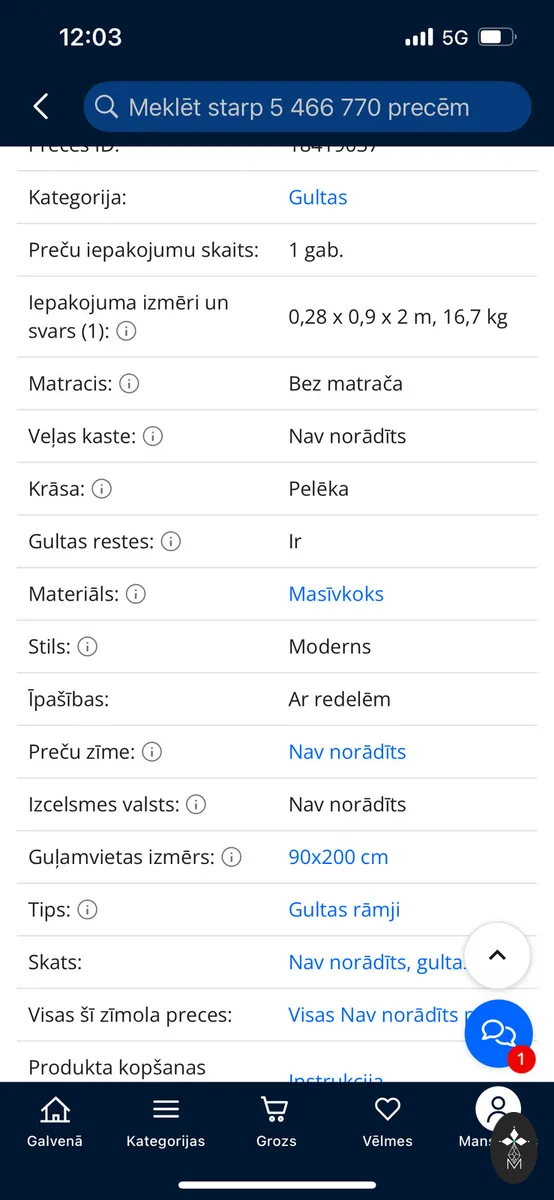554x1200 pixels.
Task: Tap info icon next to Krāsa
Action: (102, 489)
